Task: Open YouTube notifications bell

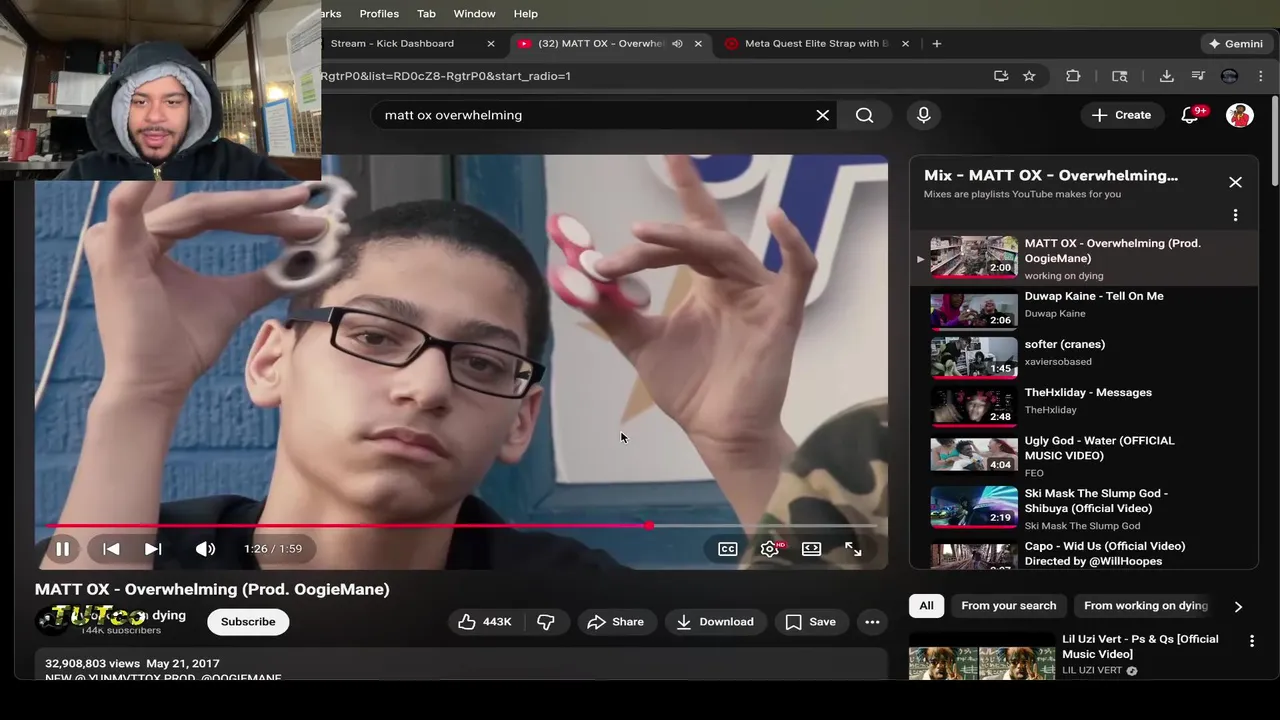Action: [x=1190, y=115]
